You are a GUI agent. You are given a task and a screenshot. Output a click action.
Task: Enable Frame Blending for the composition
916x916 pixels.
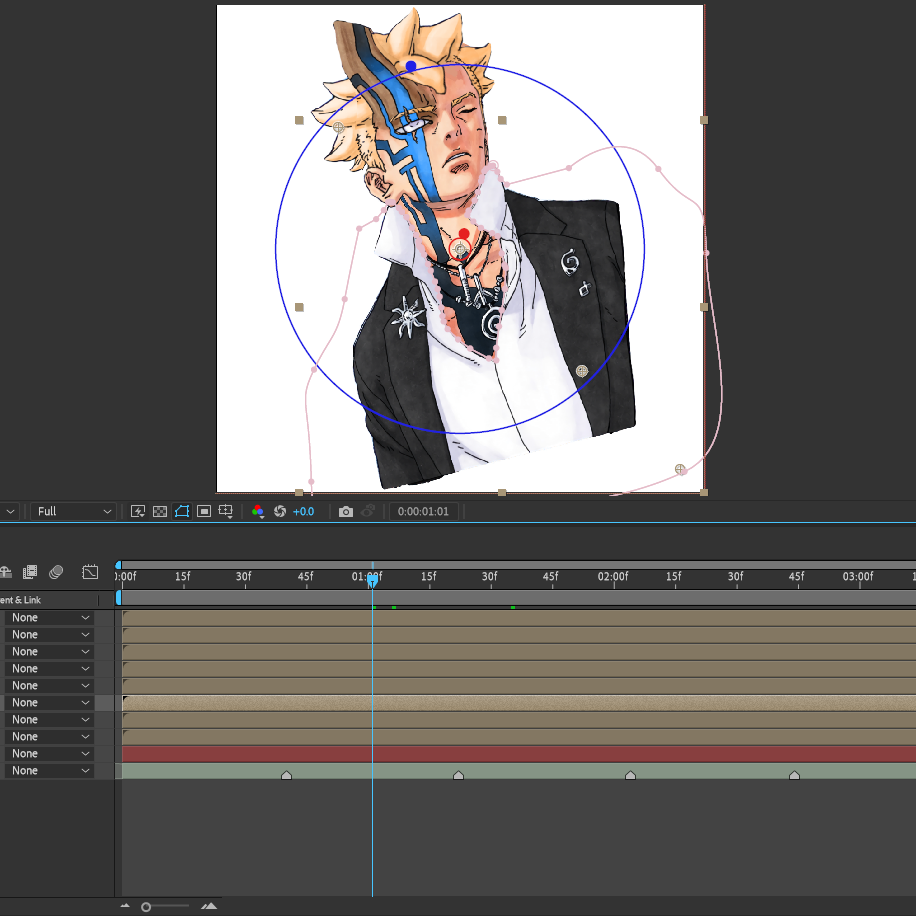[30, 572]
